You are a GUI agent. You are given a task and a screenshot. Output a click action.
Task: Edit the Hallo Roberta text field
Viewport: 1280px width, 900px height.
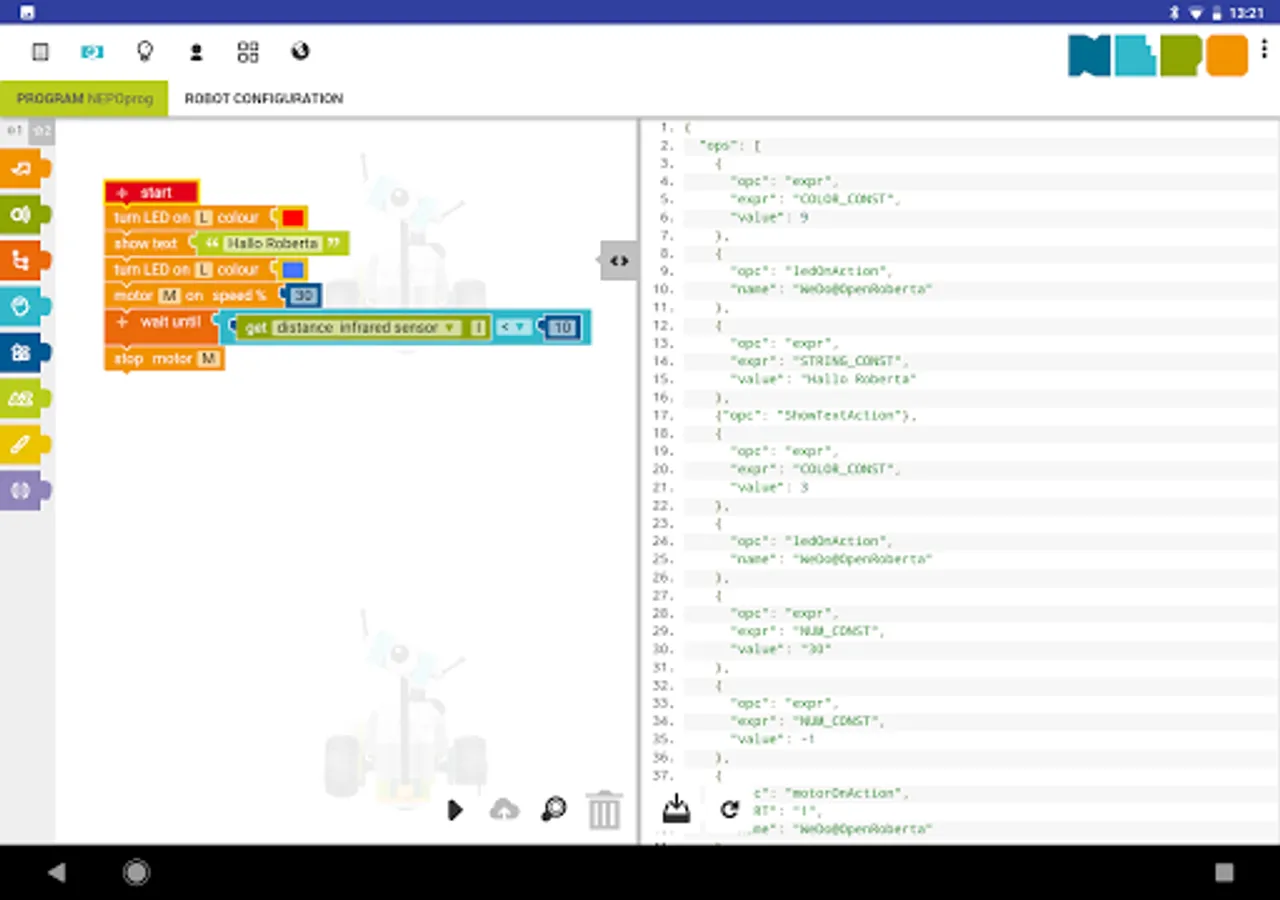[x=272, y=244]
